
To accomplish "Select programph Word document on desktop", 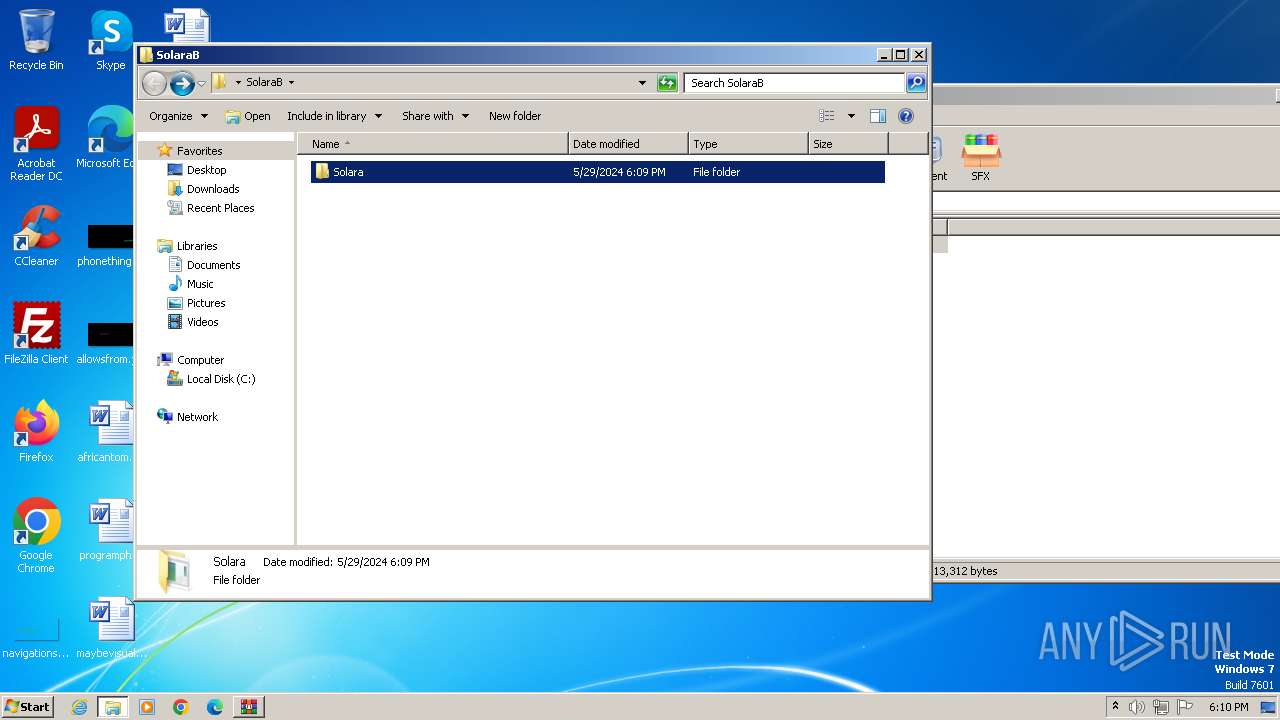I will 106,530.
